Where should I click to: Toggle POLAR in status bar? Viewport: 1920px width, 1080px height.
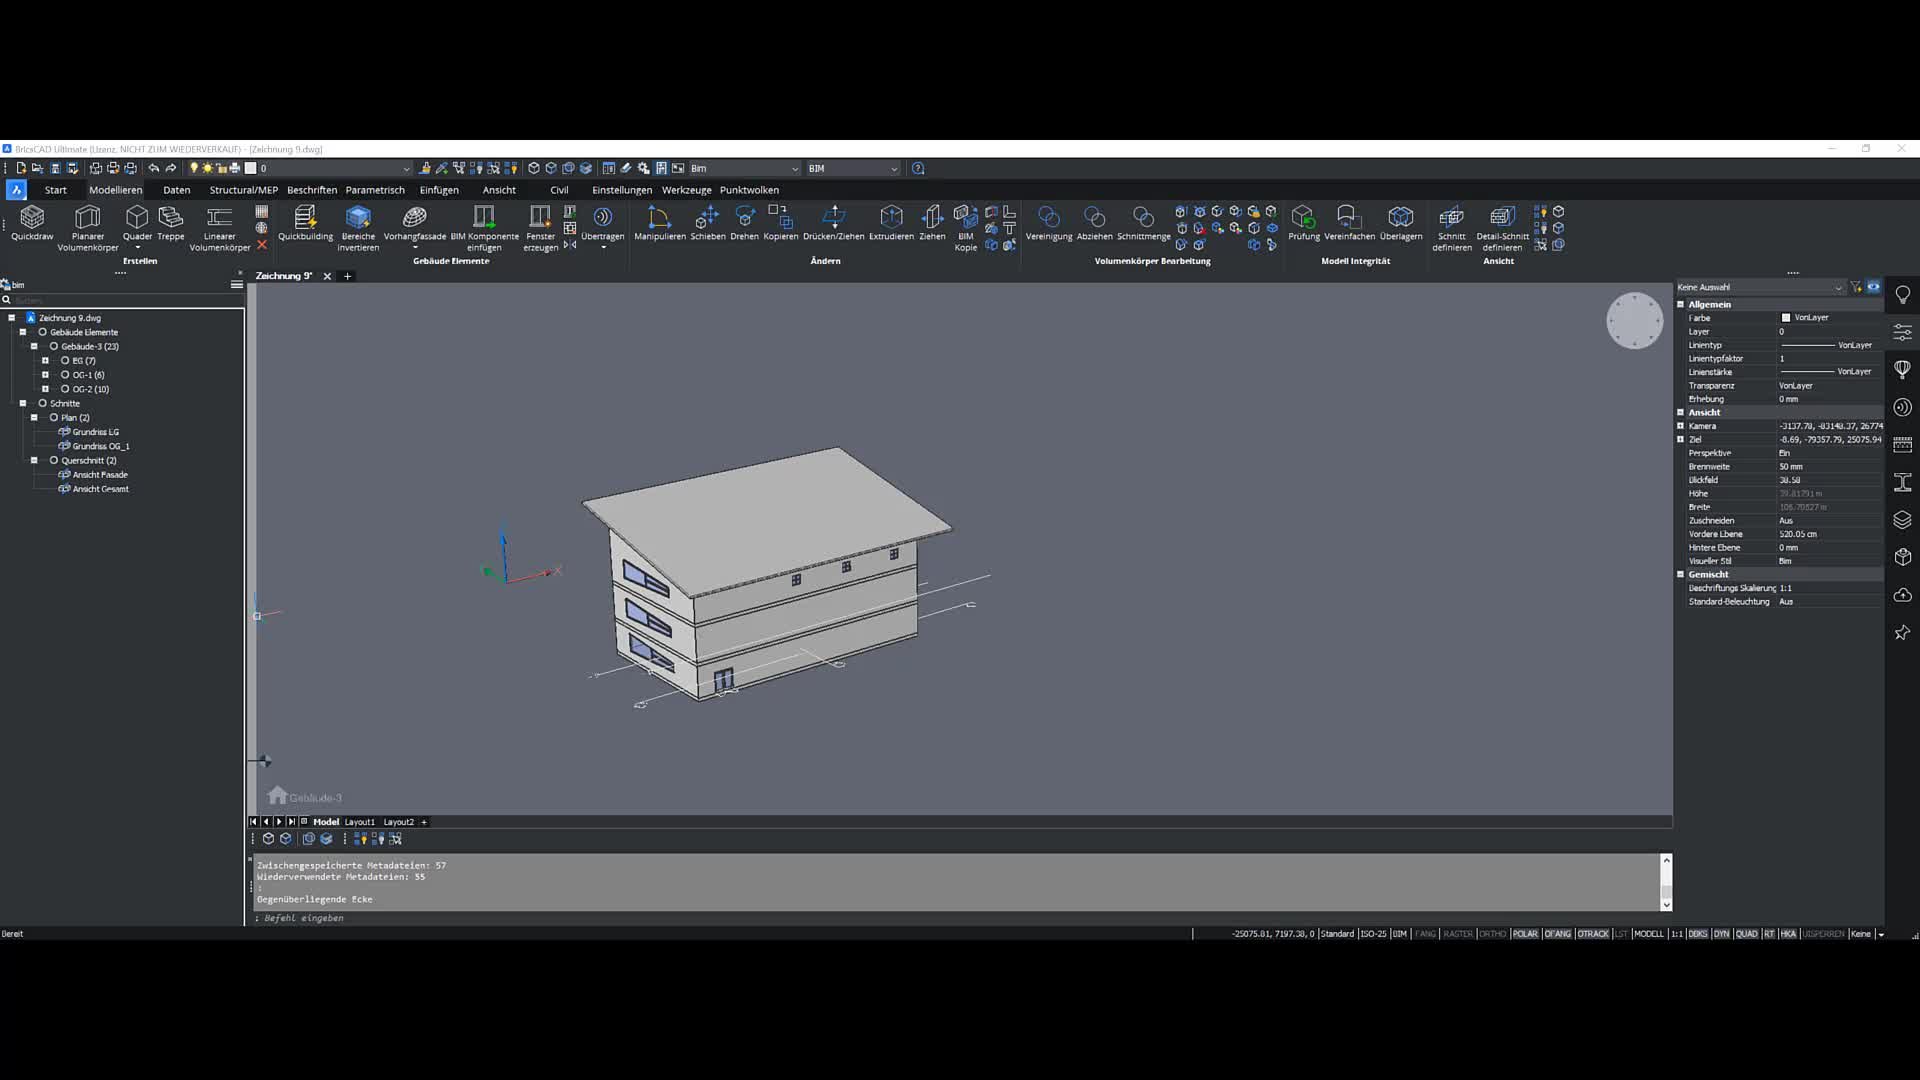pyautogui.click(x=1525, y=934)
